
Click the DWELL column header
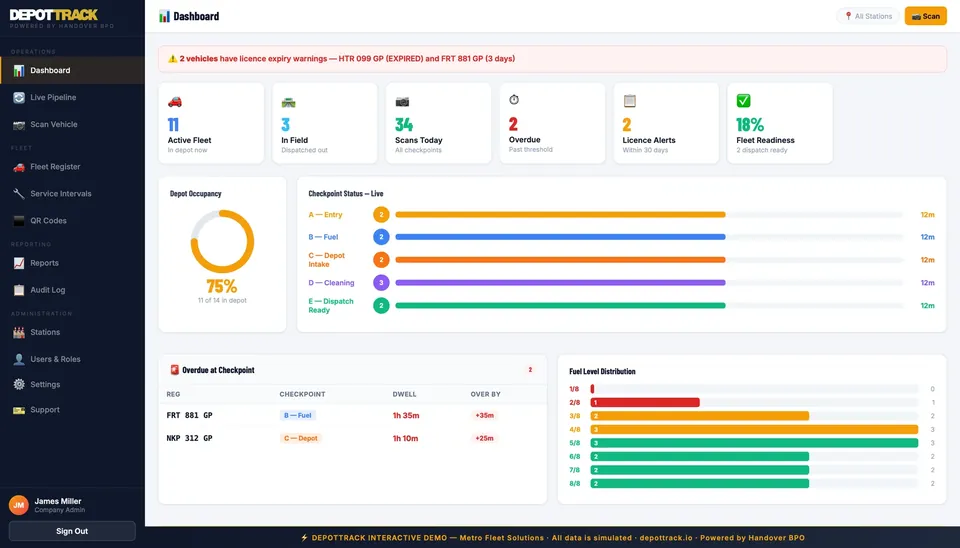pyautogui.click(x=404, y=394)
